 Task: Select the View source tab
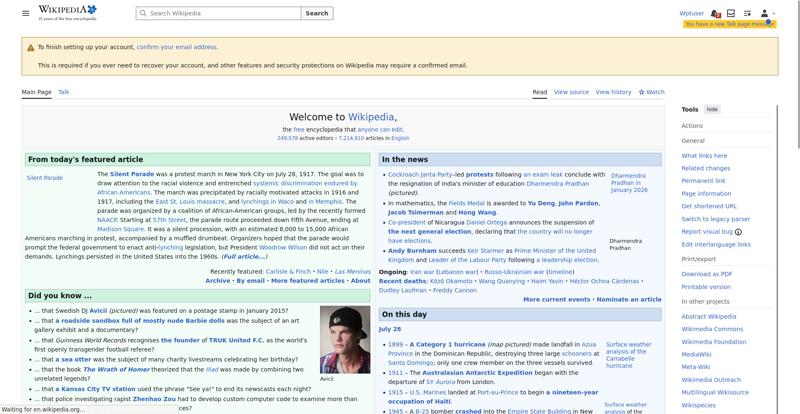point(571,92)
